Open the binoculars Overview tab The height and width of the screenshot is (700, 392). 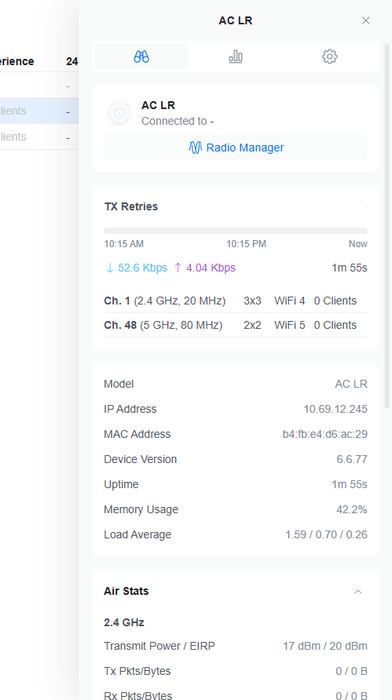click(141, 57)
